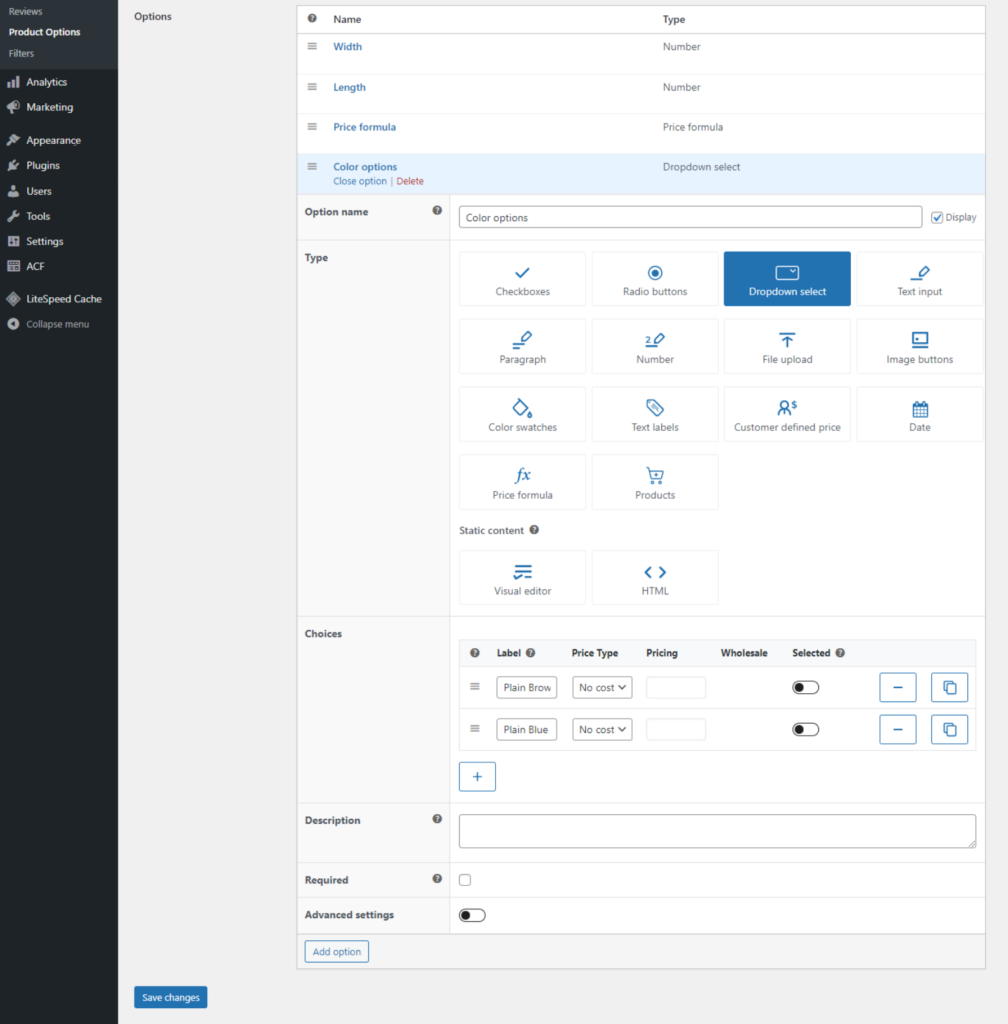
Task: Open the LiteSpeed Cache menu
Action: 63,299
